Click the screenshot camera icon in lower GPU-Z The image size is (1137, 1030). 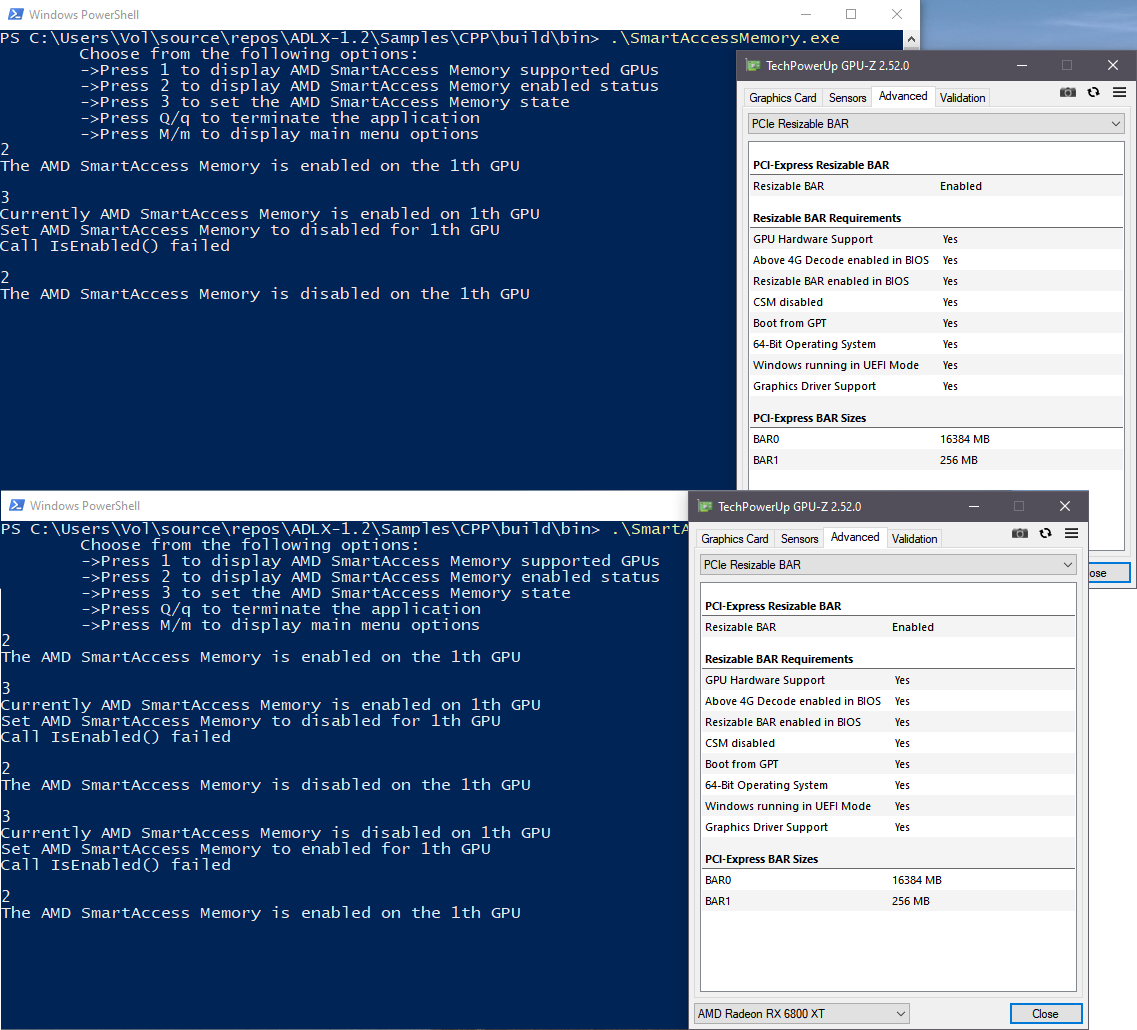coord(1020,533)
